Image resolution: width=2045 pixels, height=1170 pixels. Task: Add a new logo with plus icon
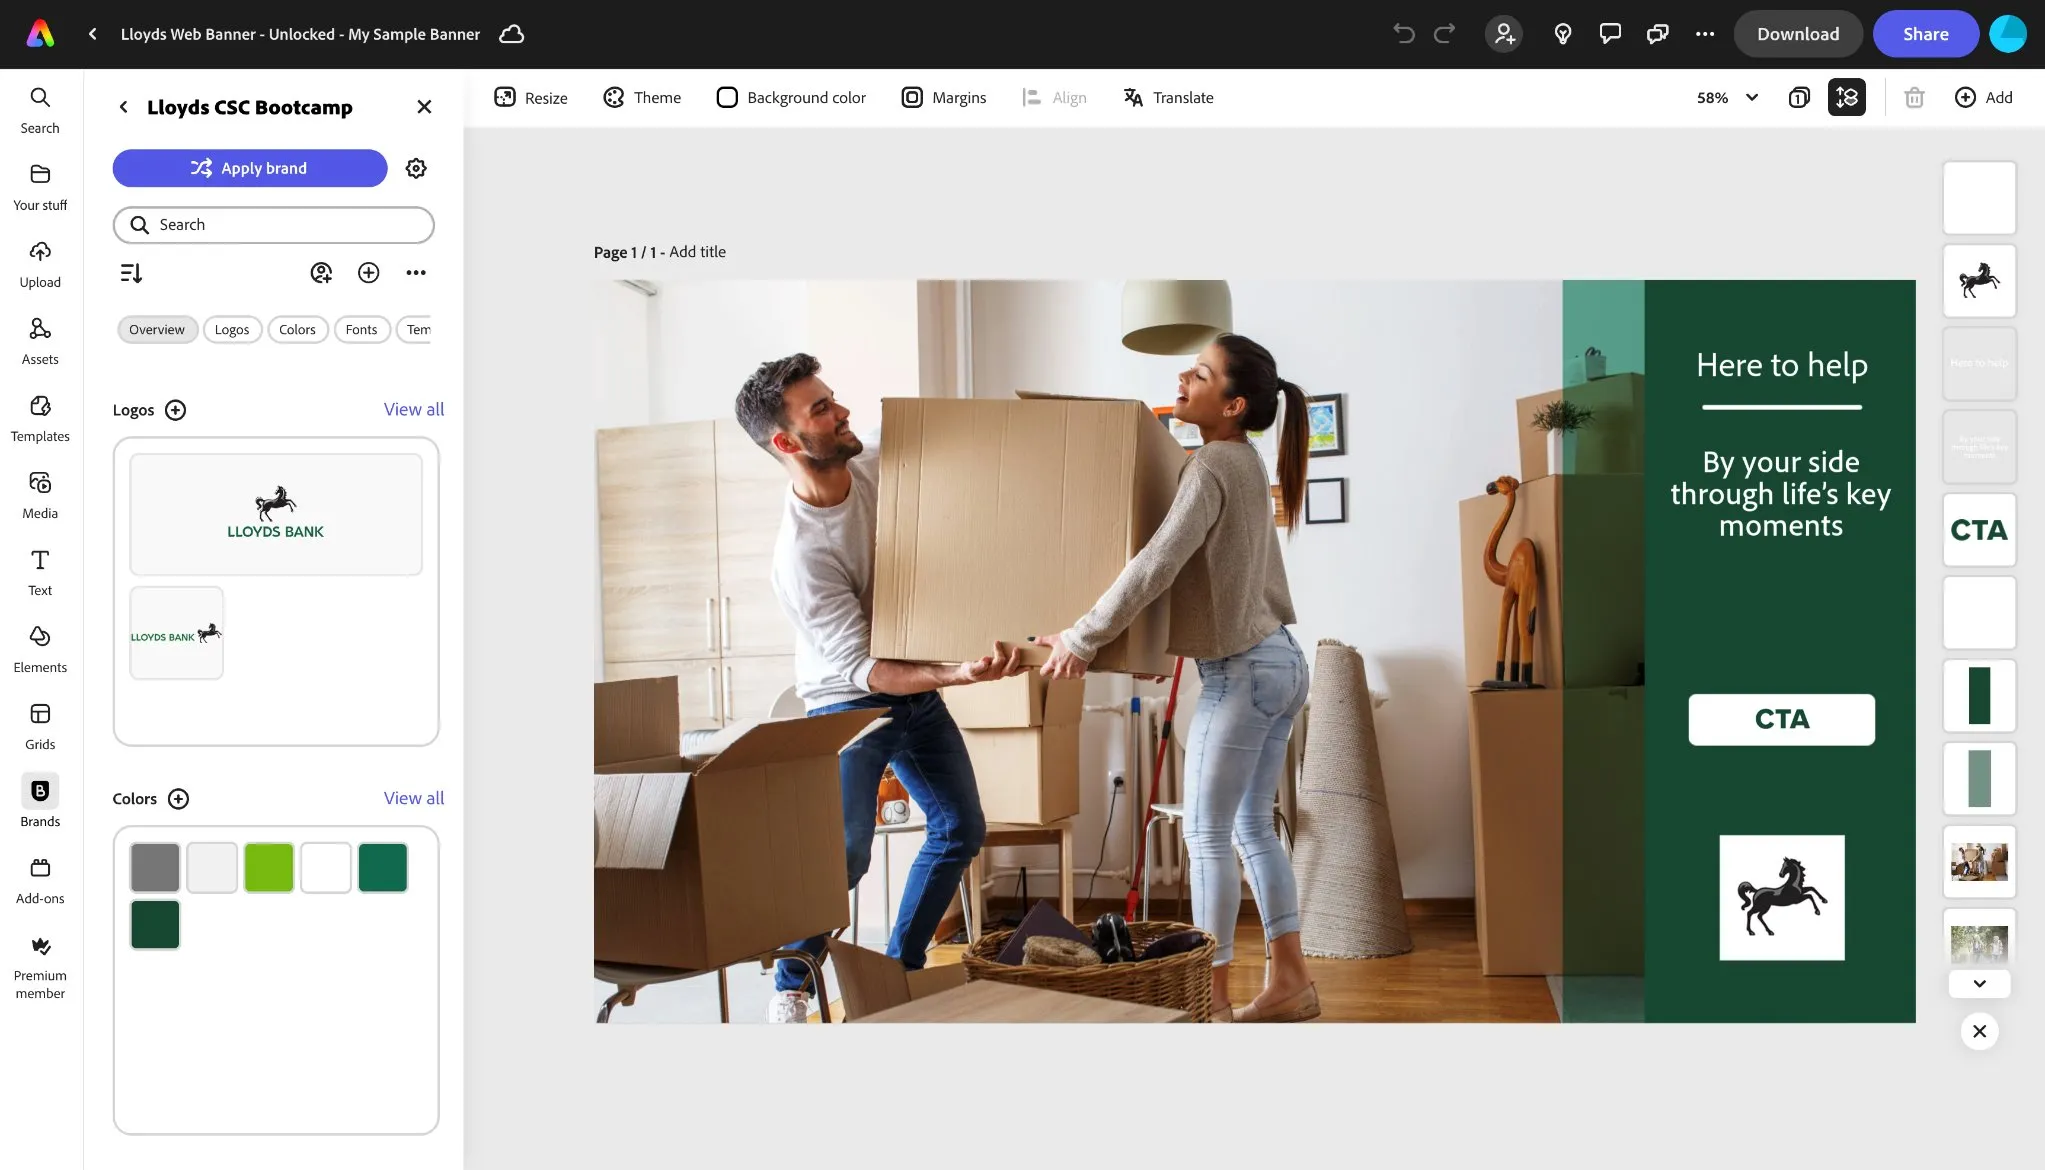point(175,410)
